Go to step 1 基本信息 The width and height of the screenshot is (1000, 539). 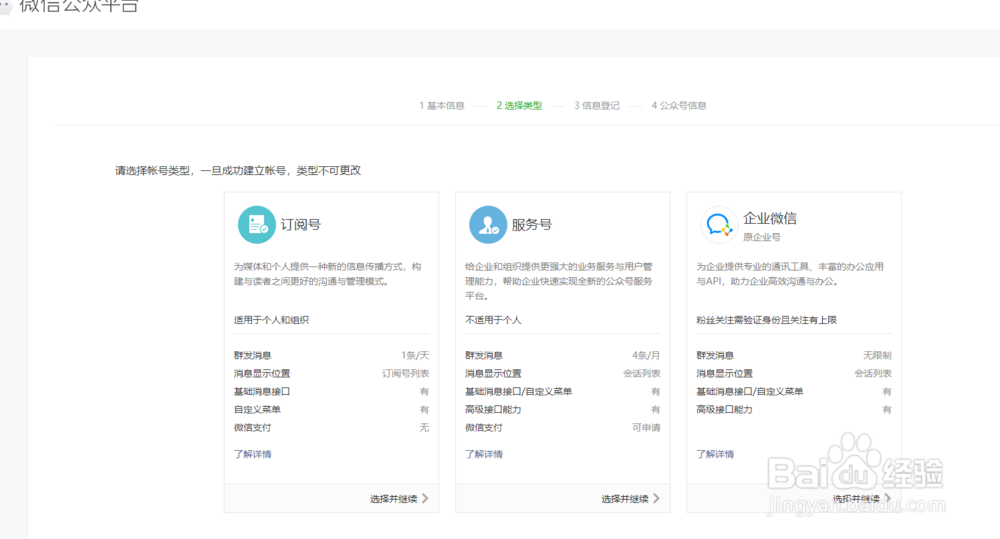[x=442, y=105]
